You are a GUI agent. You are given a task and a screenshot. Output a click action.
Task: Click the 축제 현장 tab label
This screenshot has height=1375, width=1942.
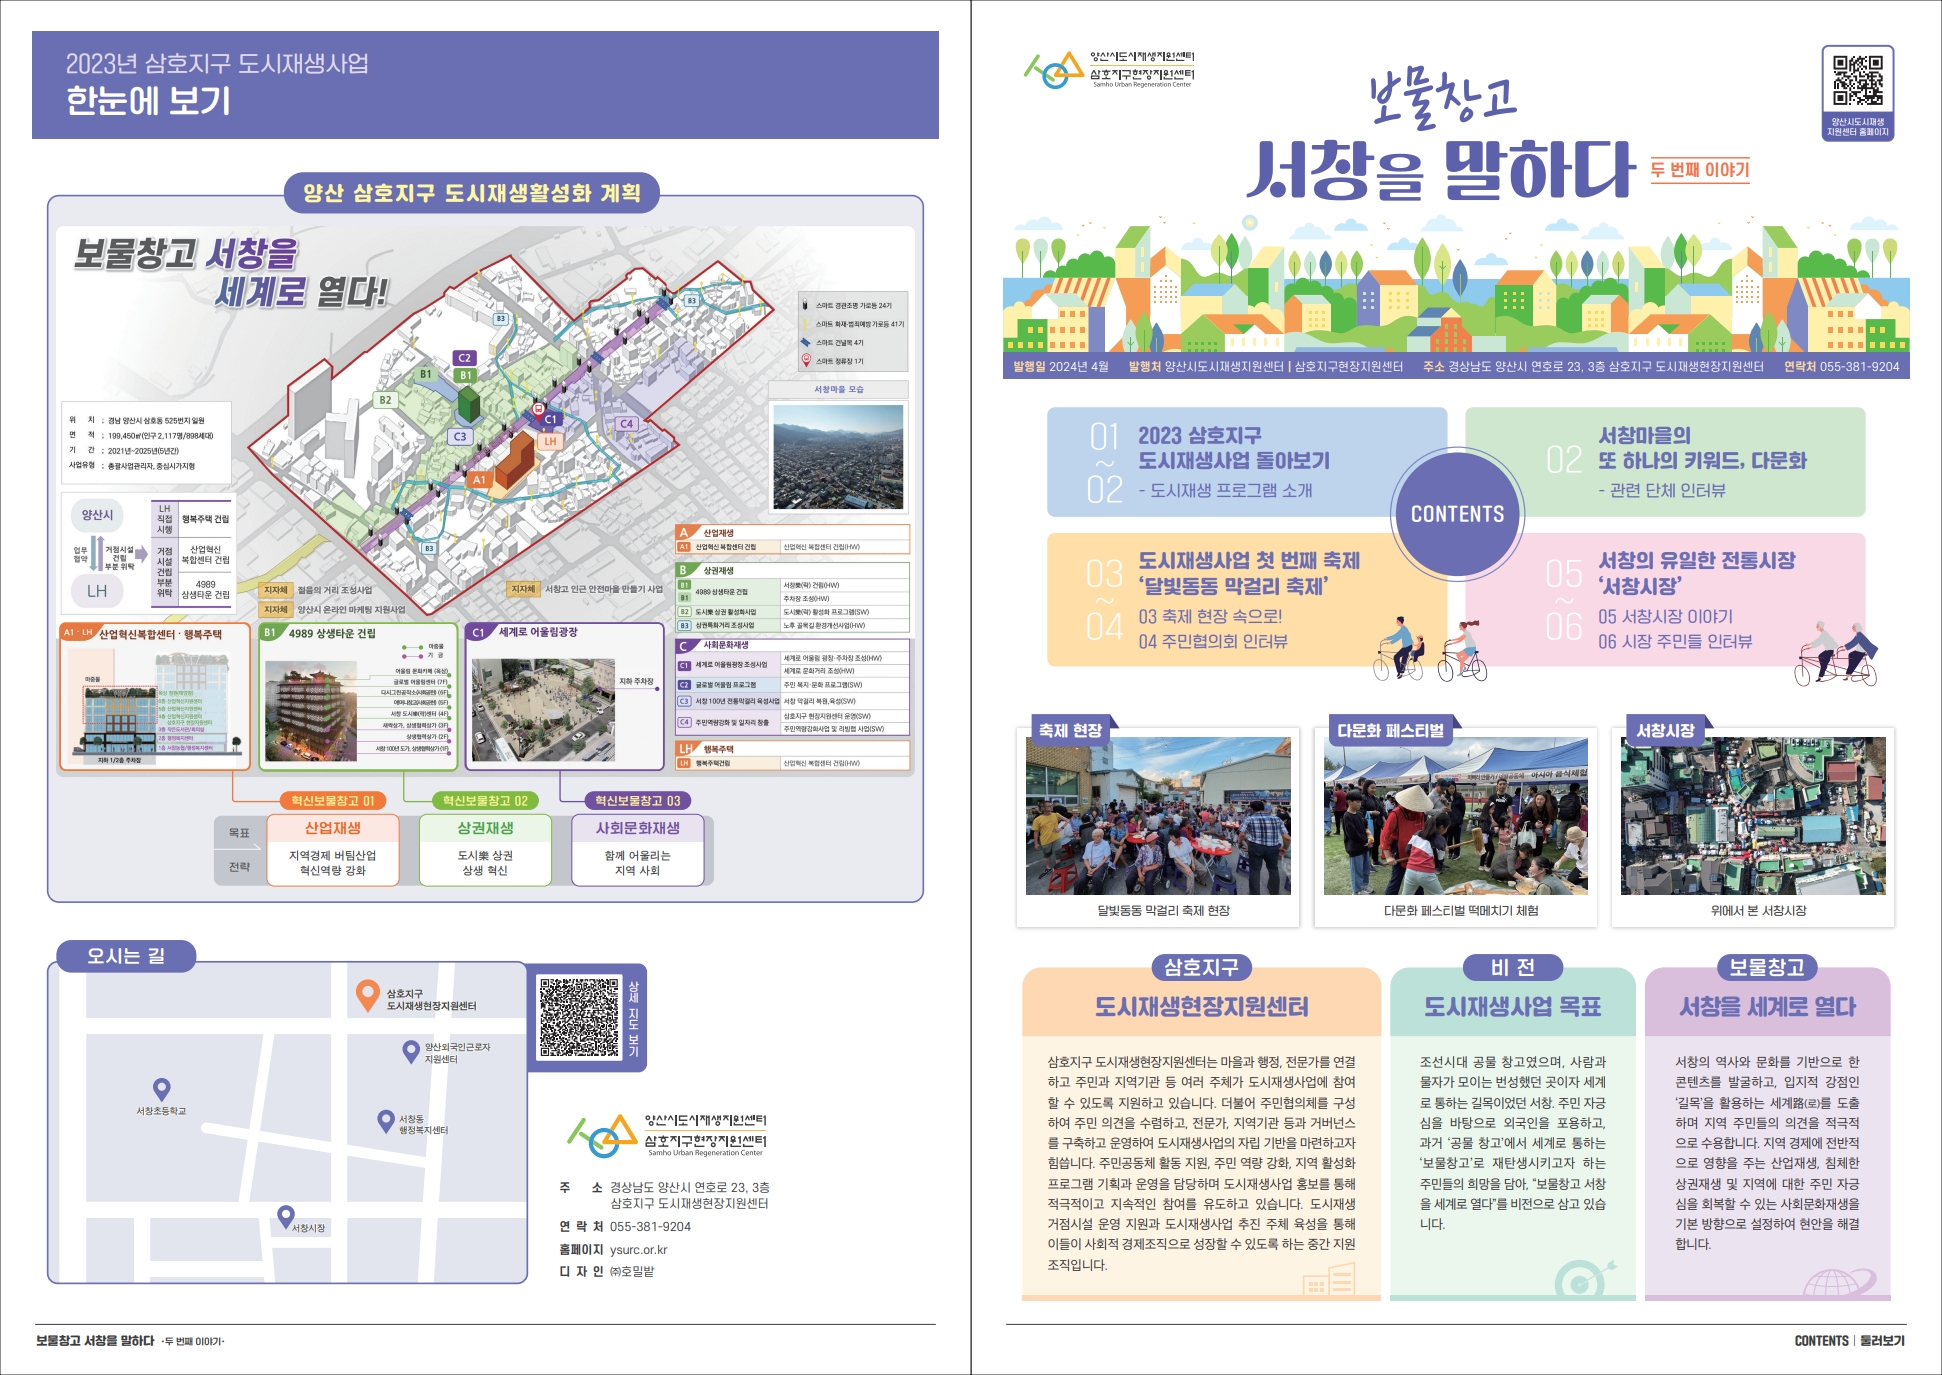[x=1070, y=730]
